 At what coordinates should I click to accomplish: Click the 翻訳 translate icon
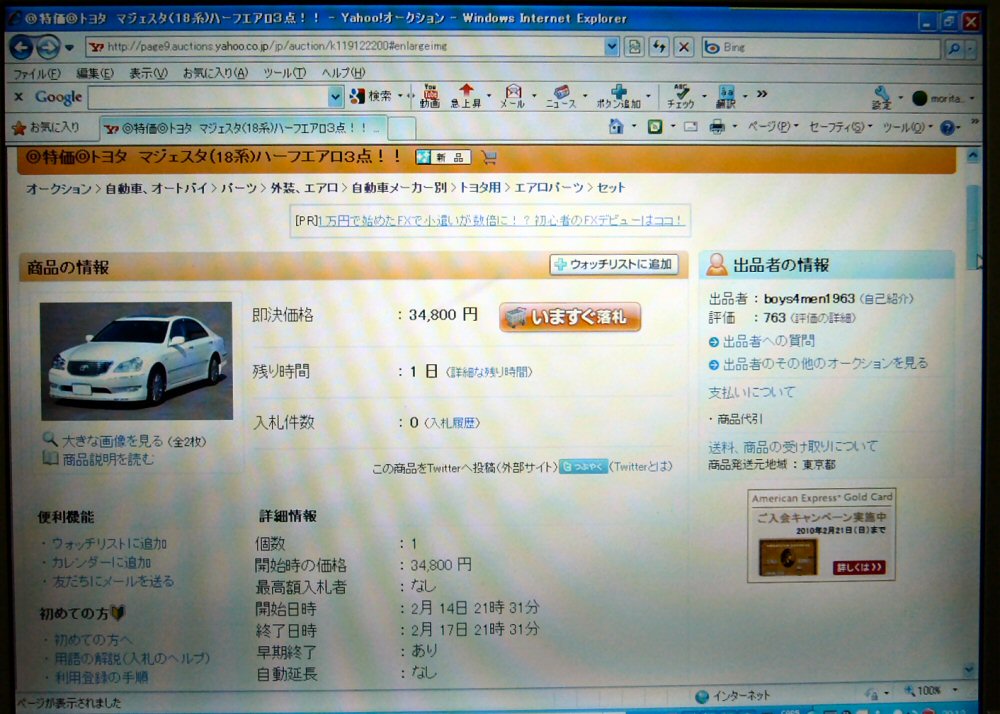[x=726, y=96]
